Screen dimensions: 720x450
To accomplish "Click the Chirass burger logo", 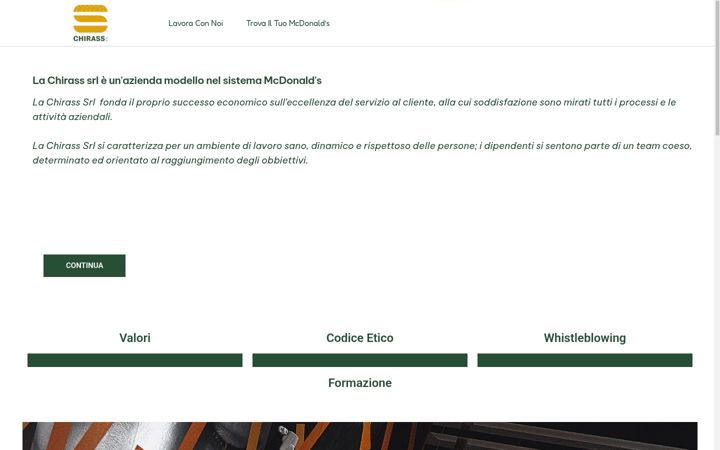I will pos(90,23).
